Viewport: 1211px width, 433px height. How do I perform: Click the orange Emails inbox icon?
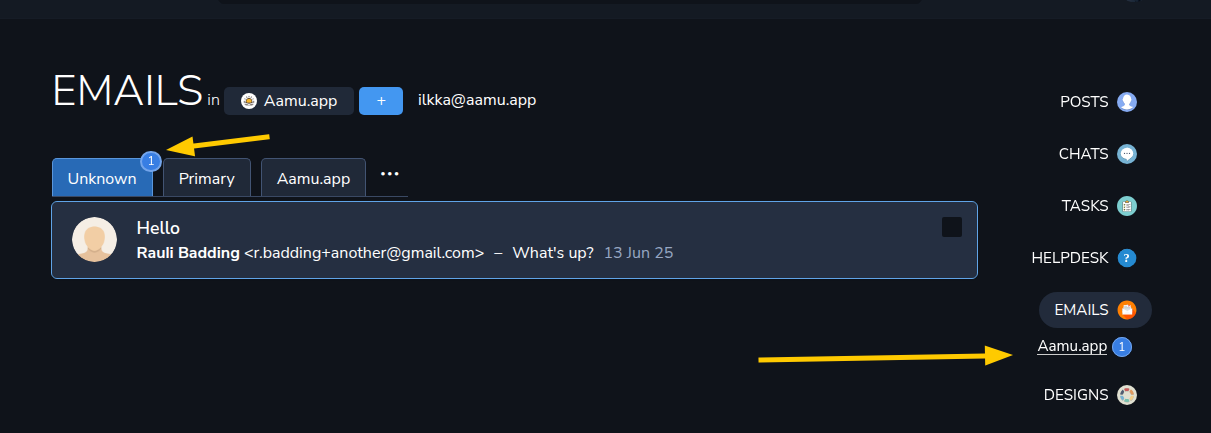click(x=1127, y=310)
